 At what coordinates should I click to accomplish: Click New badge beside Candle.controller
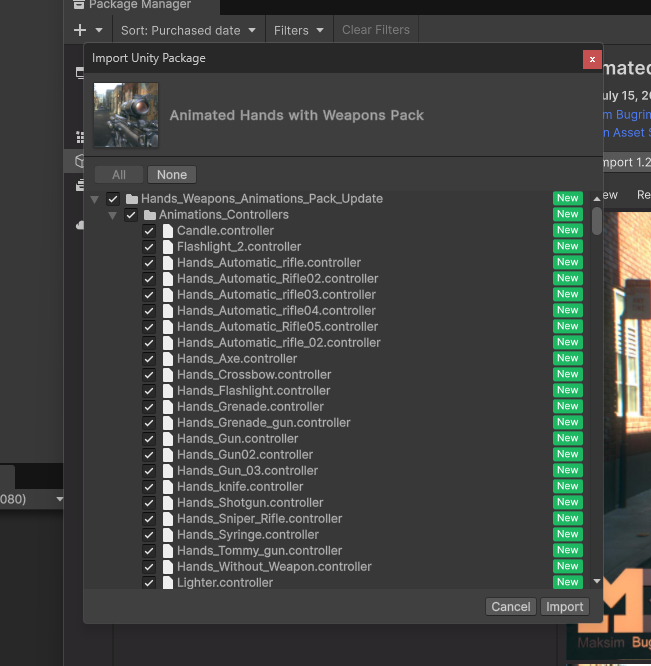click(x=568, y=230)
